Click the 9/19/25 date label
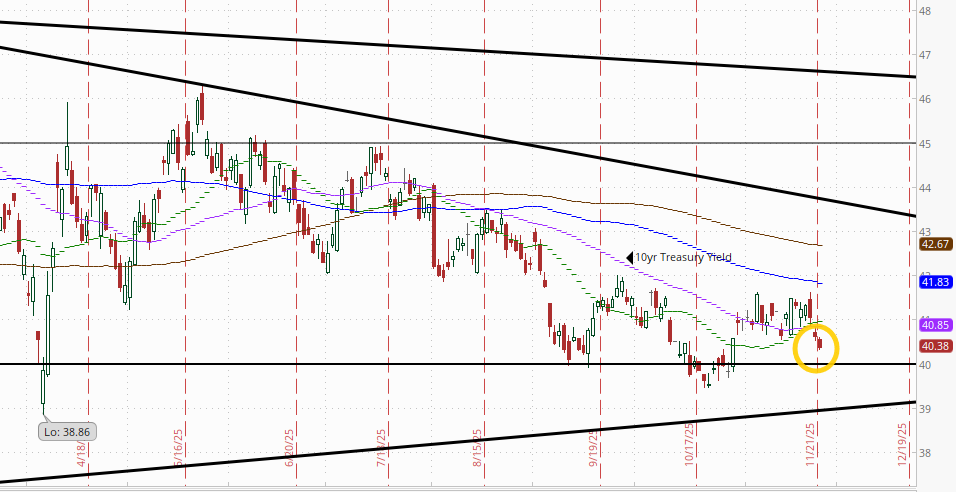Viewport: 956px width, 492px height. pyautogui.click(x=593, y=447)
